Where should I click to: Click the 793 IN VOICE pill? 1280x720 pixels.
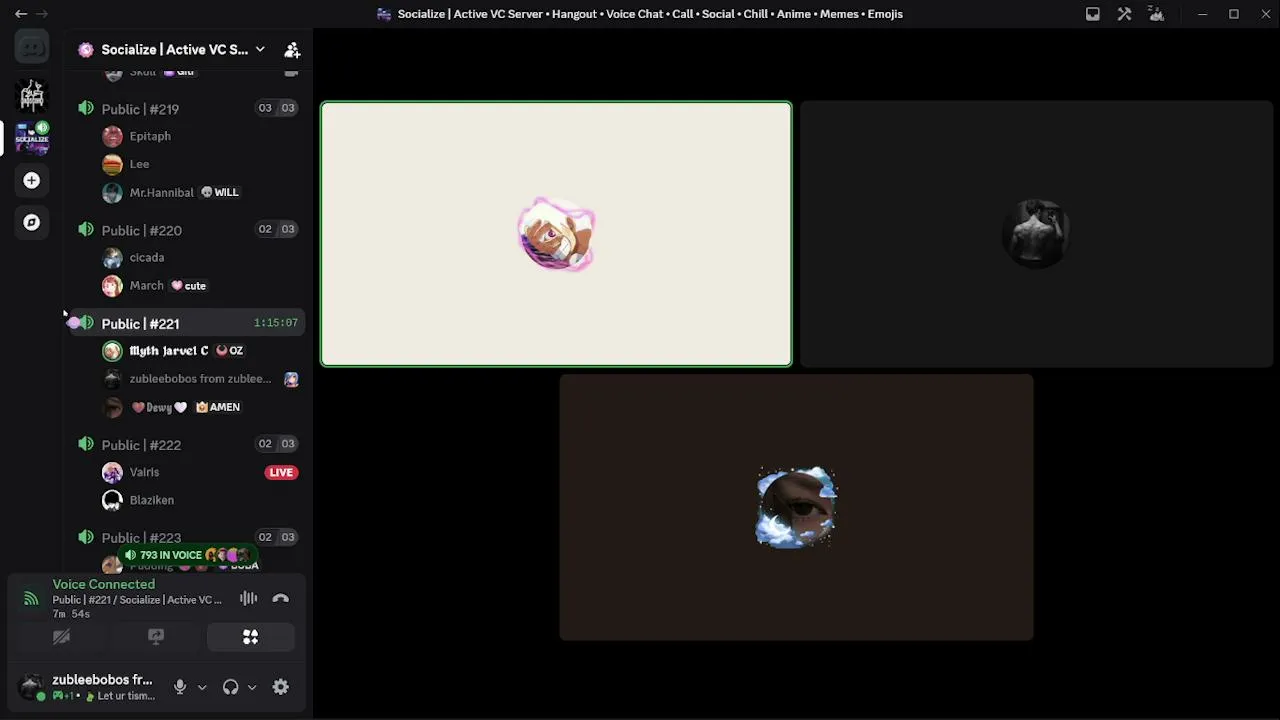187,555
